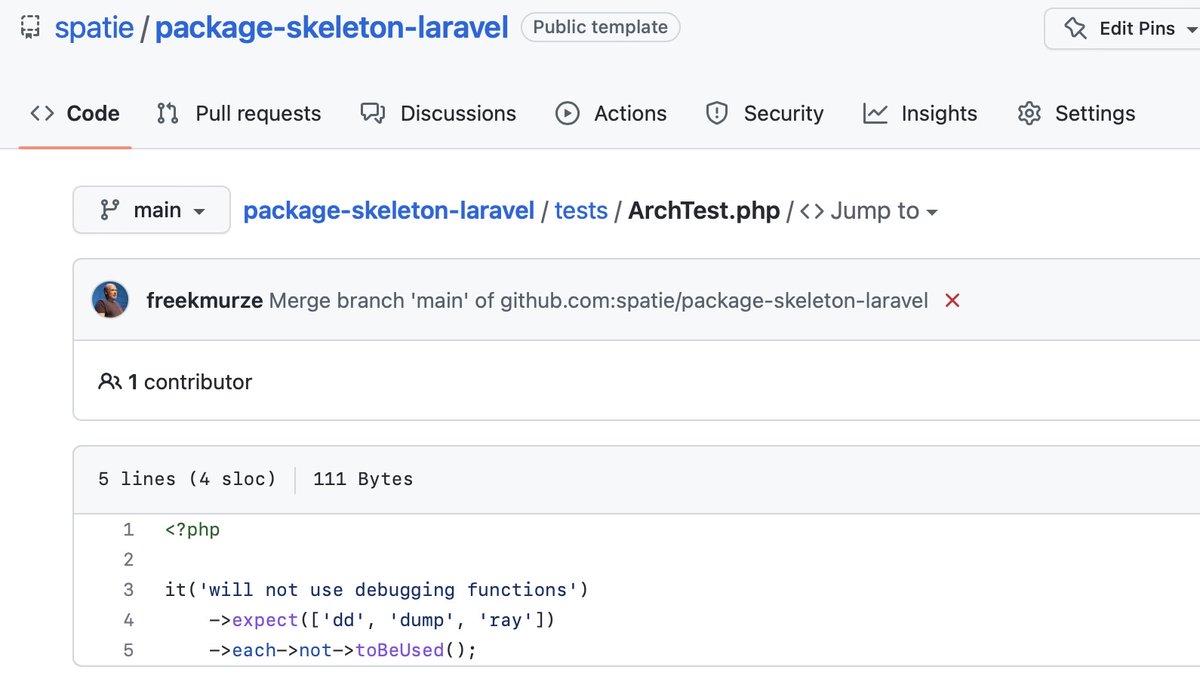This screenshot has height=688, width=1200.
Task: Click the 1 contributor text
Action: [x=190, y=381]
